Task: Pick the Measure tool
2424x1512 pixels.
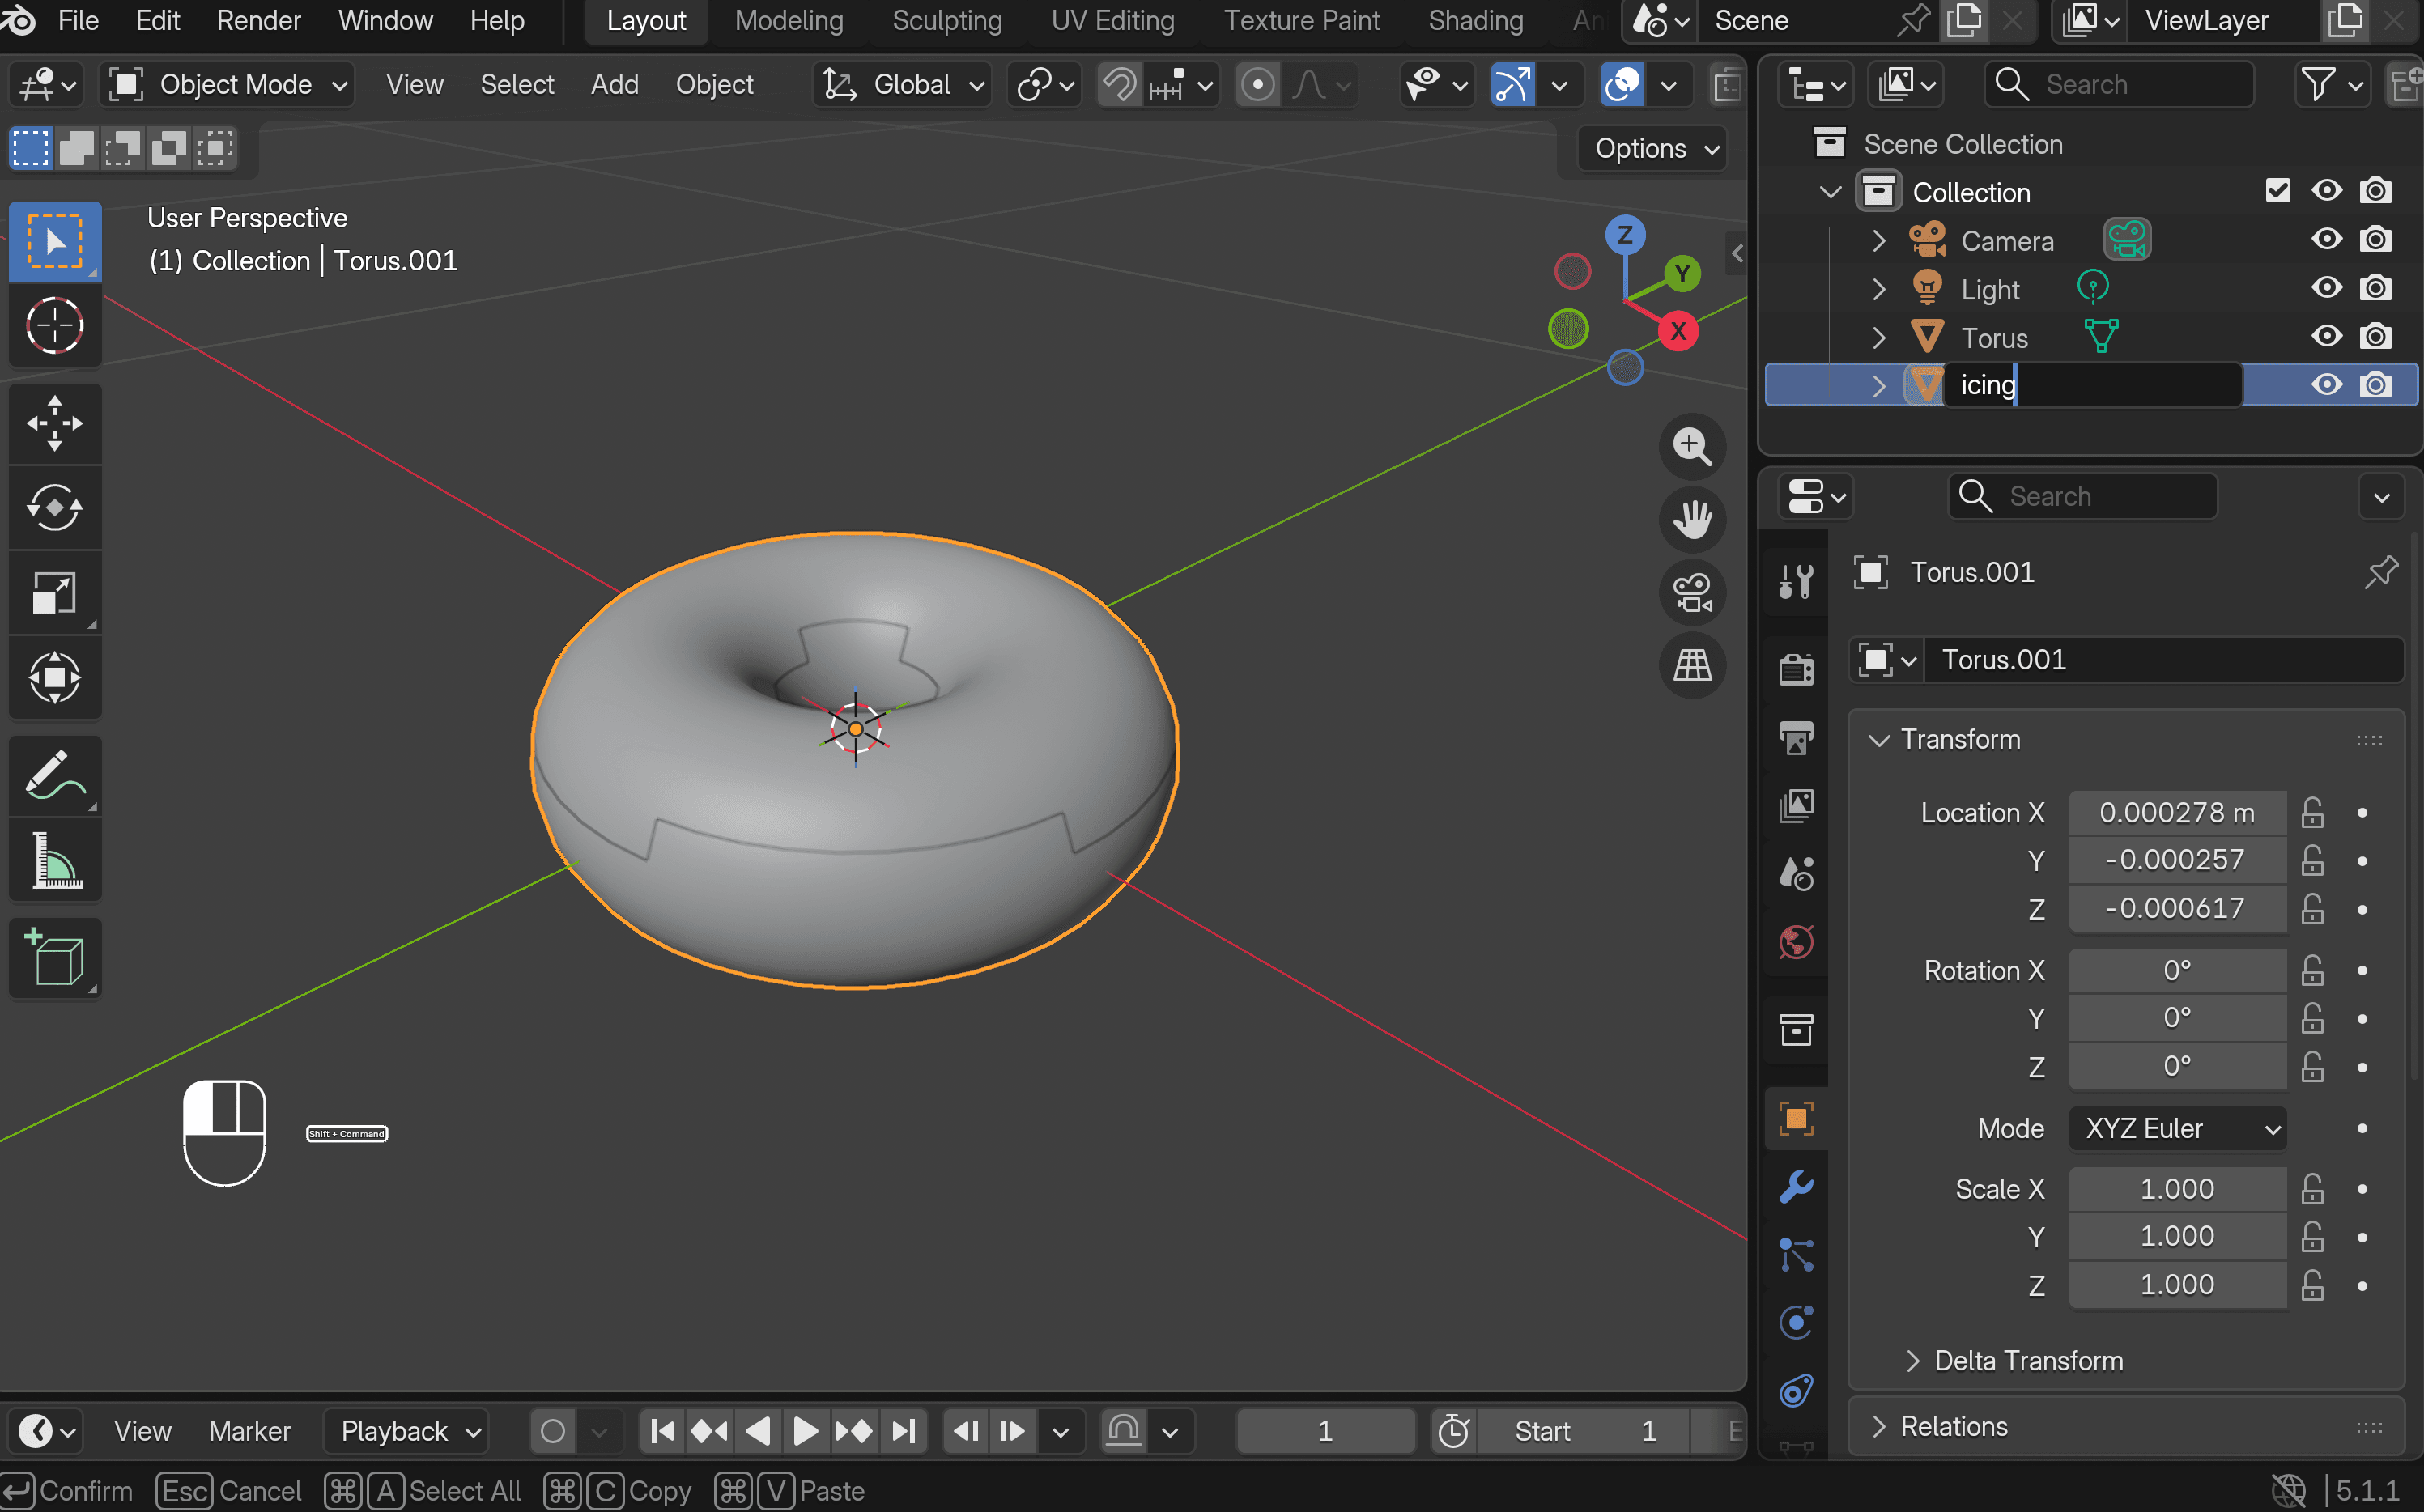Action: (55, 860)
